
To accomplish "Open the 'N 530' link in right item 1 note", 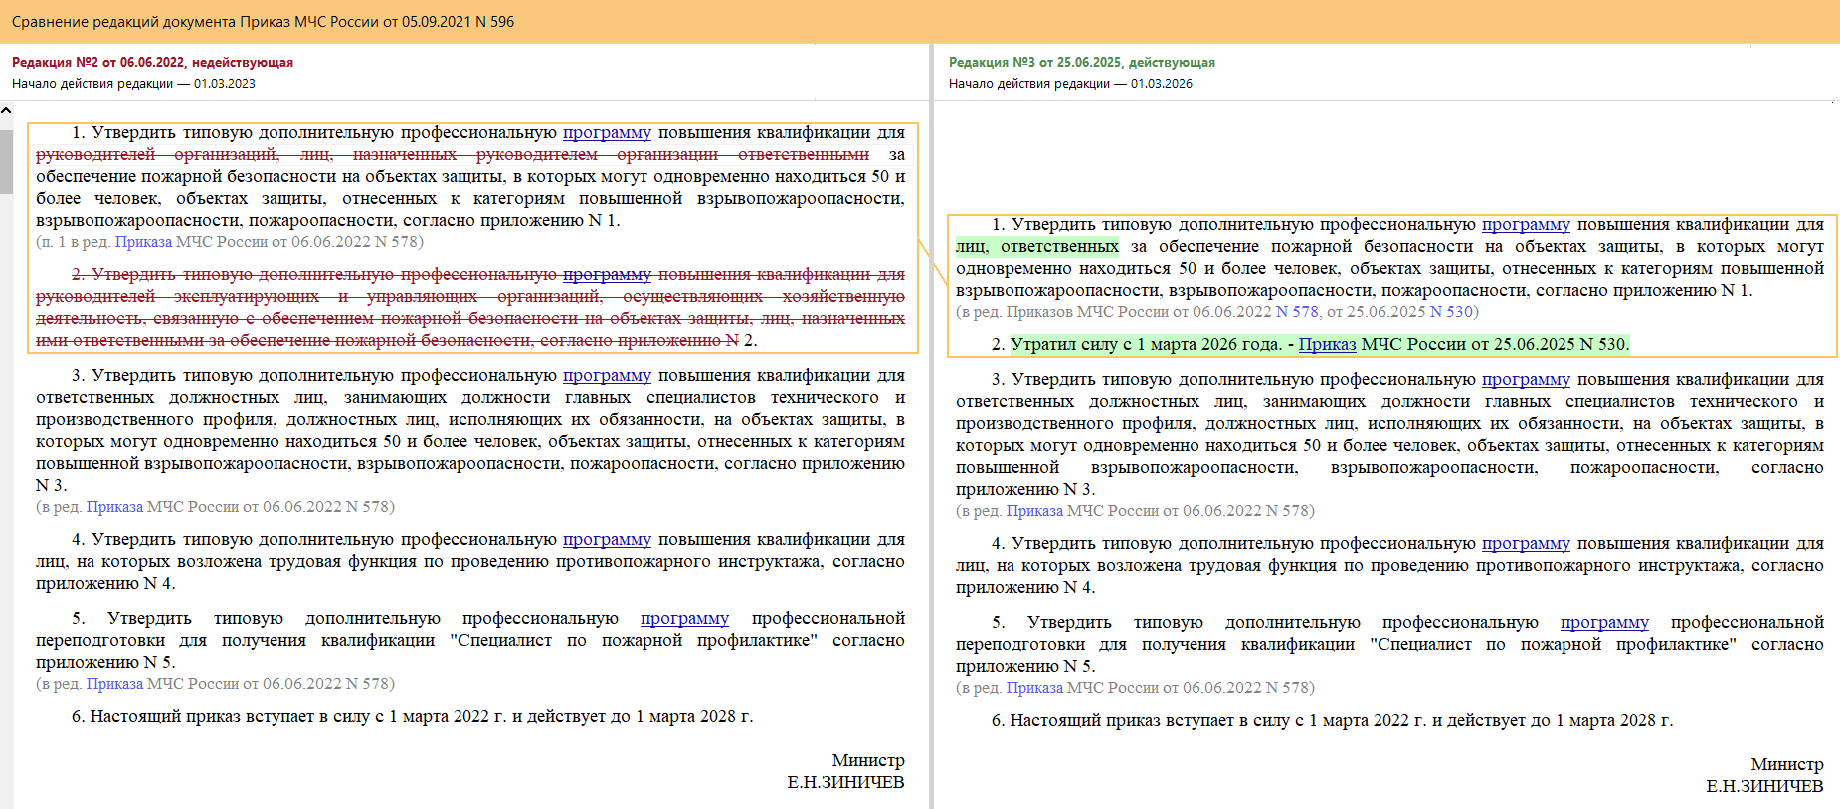I will (1451, 312).
